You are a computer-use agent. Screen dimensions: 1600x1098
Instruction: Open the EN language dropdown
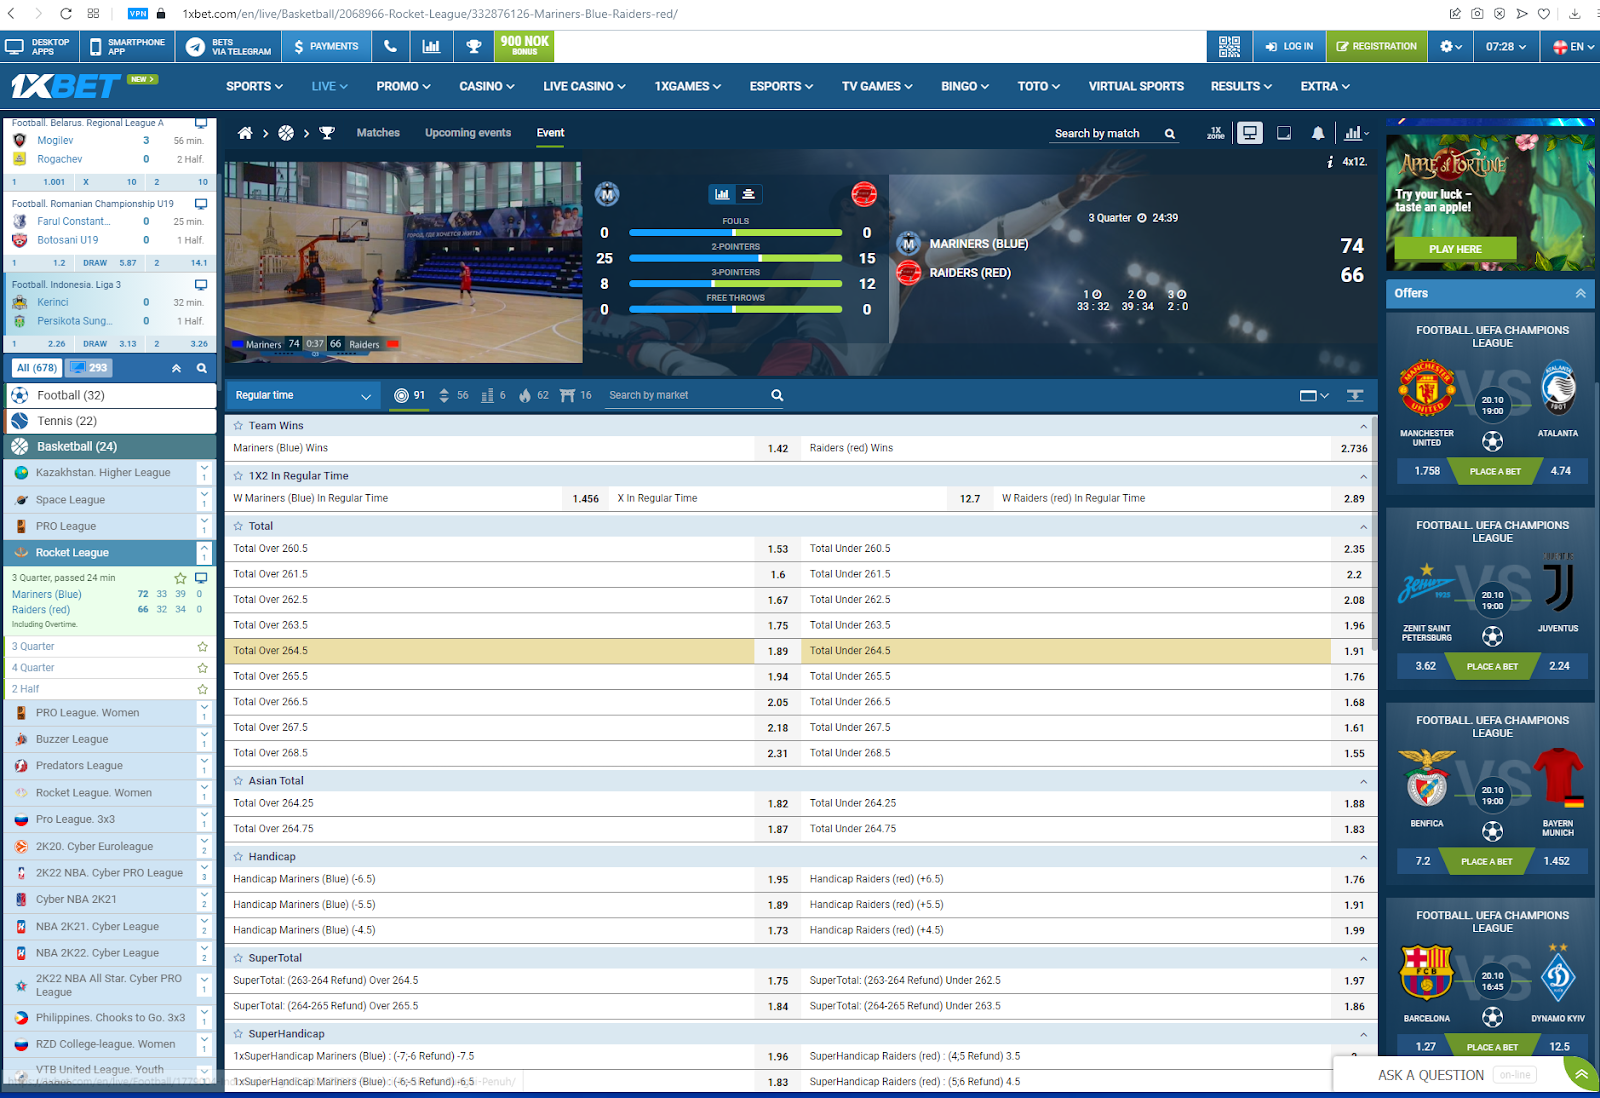1573,46
